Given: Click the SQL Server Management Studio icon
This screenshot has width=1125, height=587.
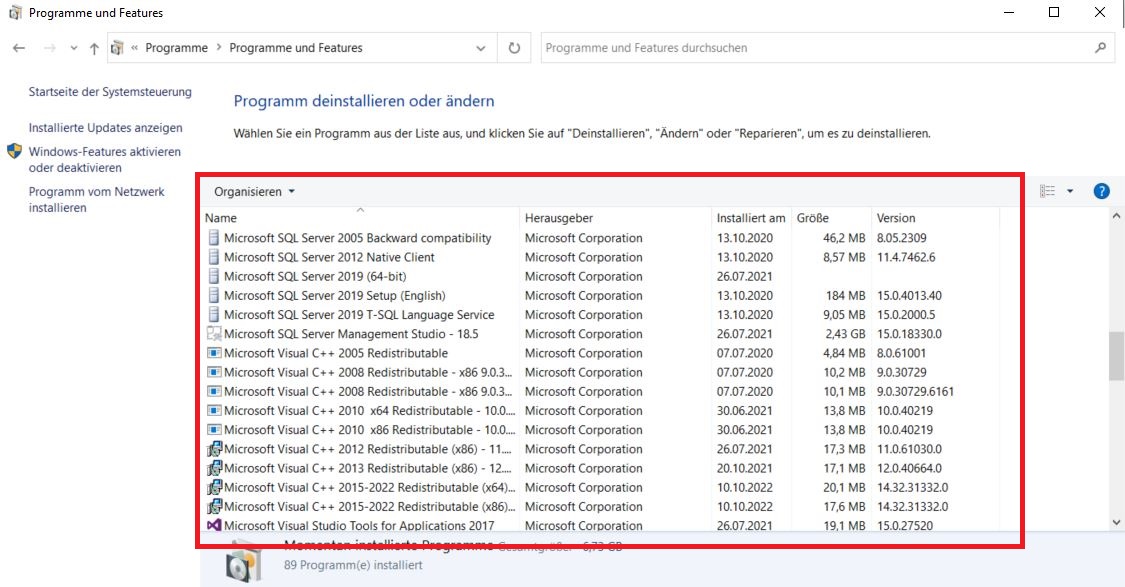Looking at the screenshot, I should (213, 334).
